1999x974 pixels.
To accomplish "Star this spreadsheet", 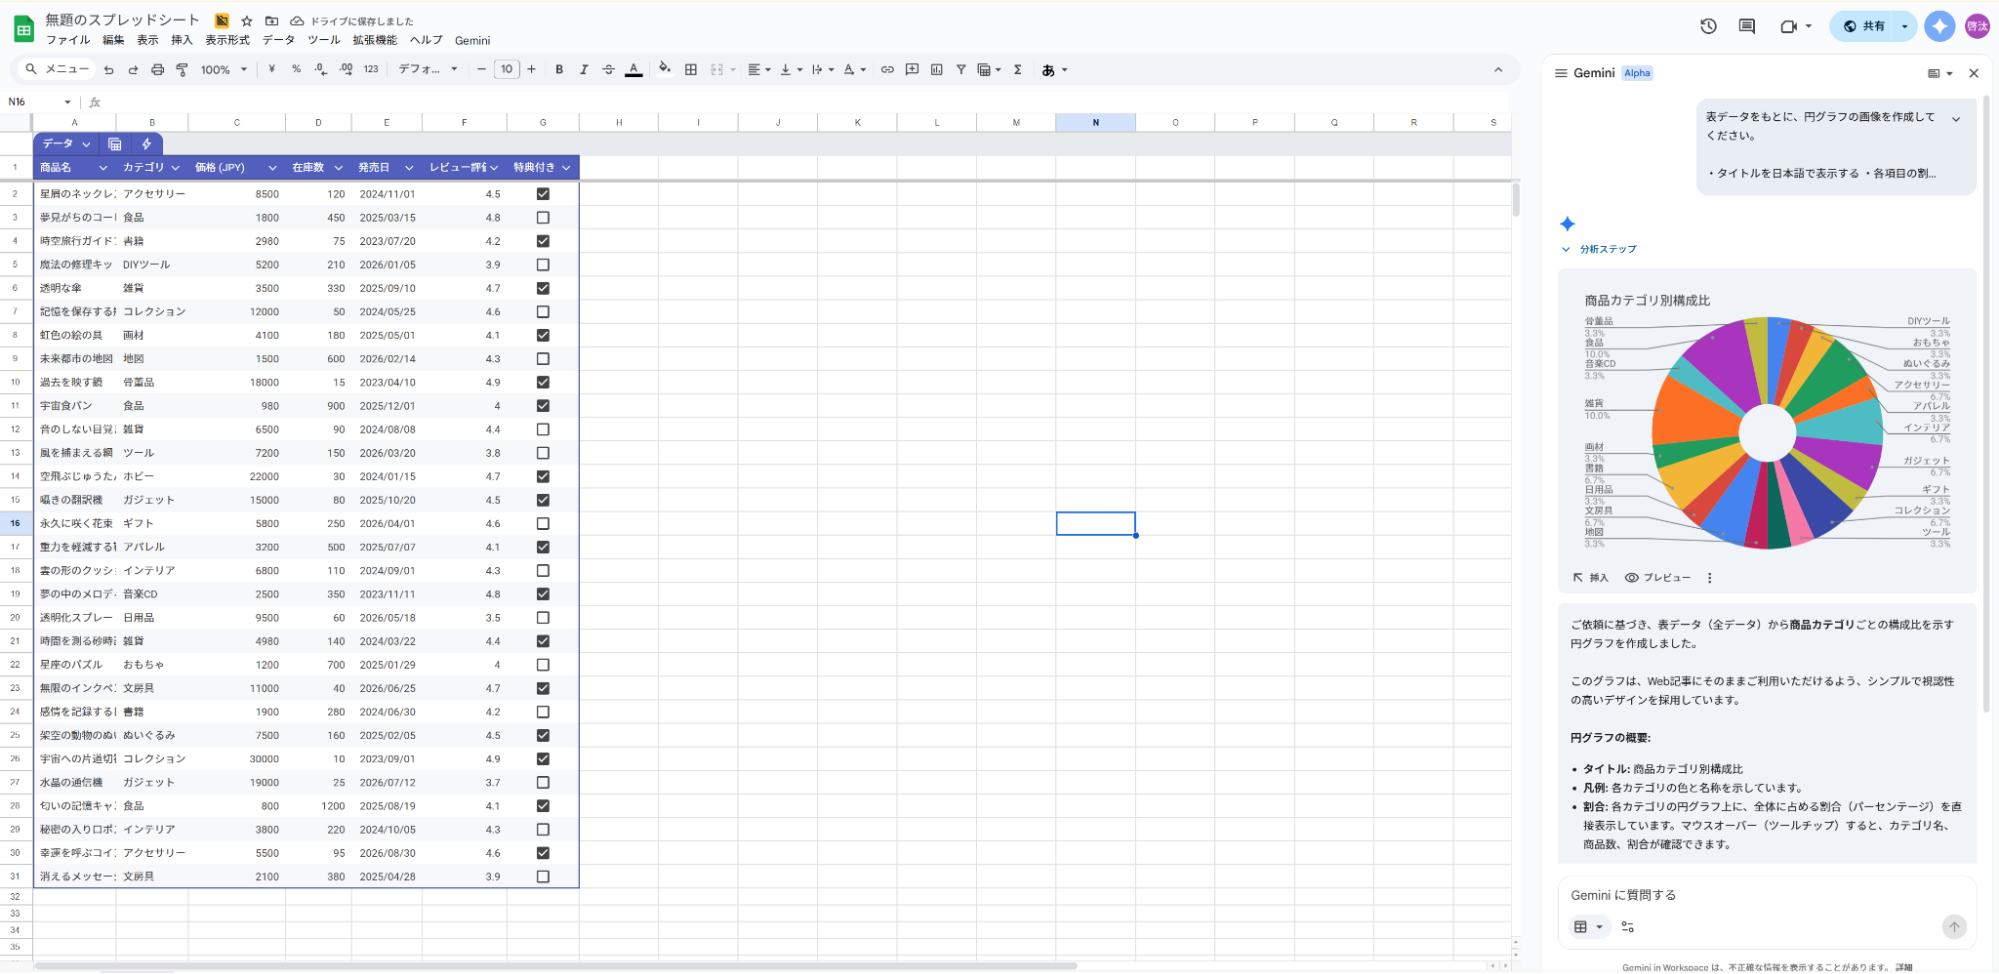I will click(247, 21).
